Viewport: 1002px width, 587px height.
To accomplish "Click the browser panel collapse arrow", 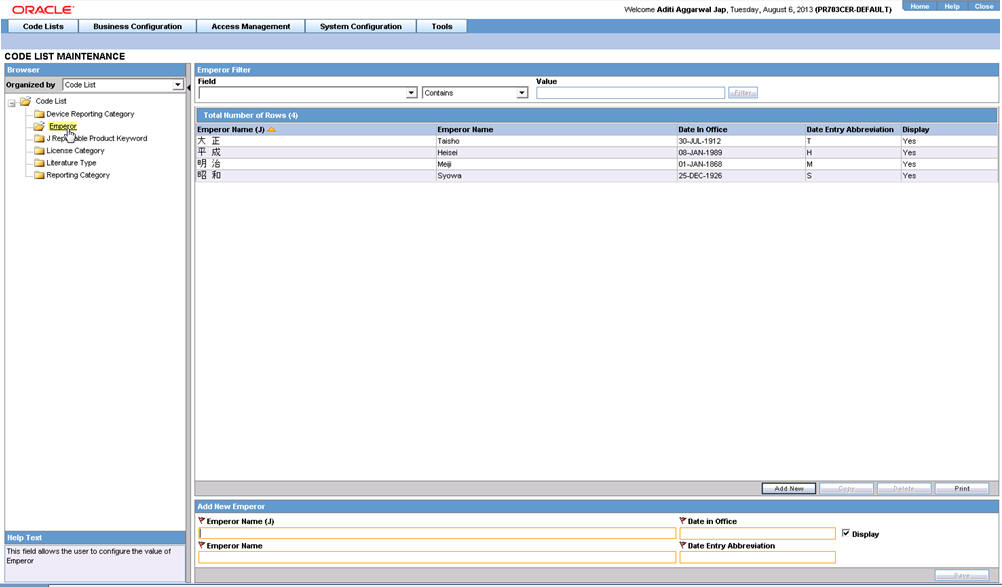I will pos(189,88).
